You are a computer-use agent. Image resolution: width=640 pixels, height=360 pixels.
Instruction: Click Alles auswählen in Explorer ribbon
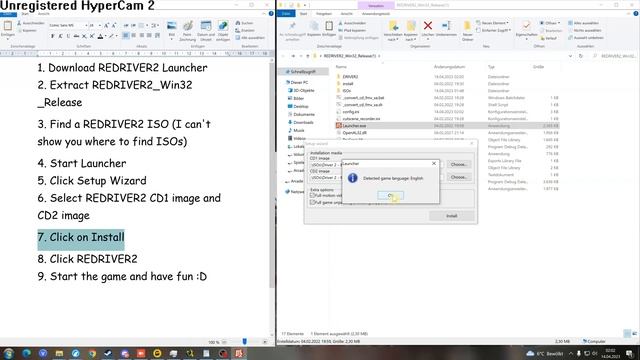tap(584, 23)
